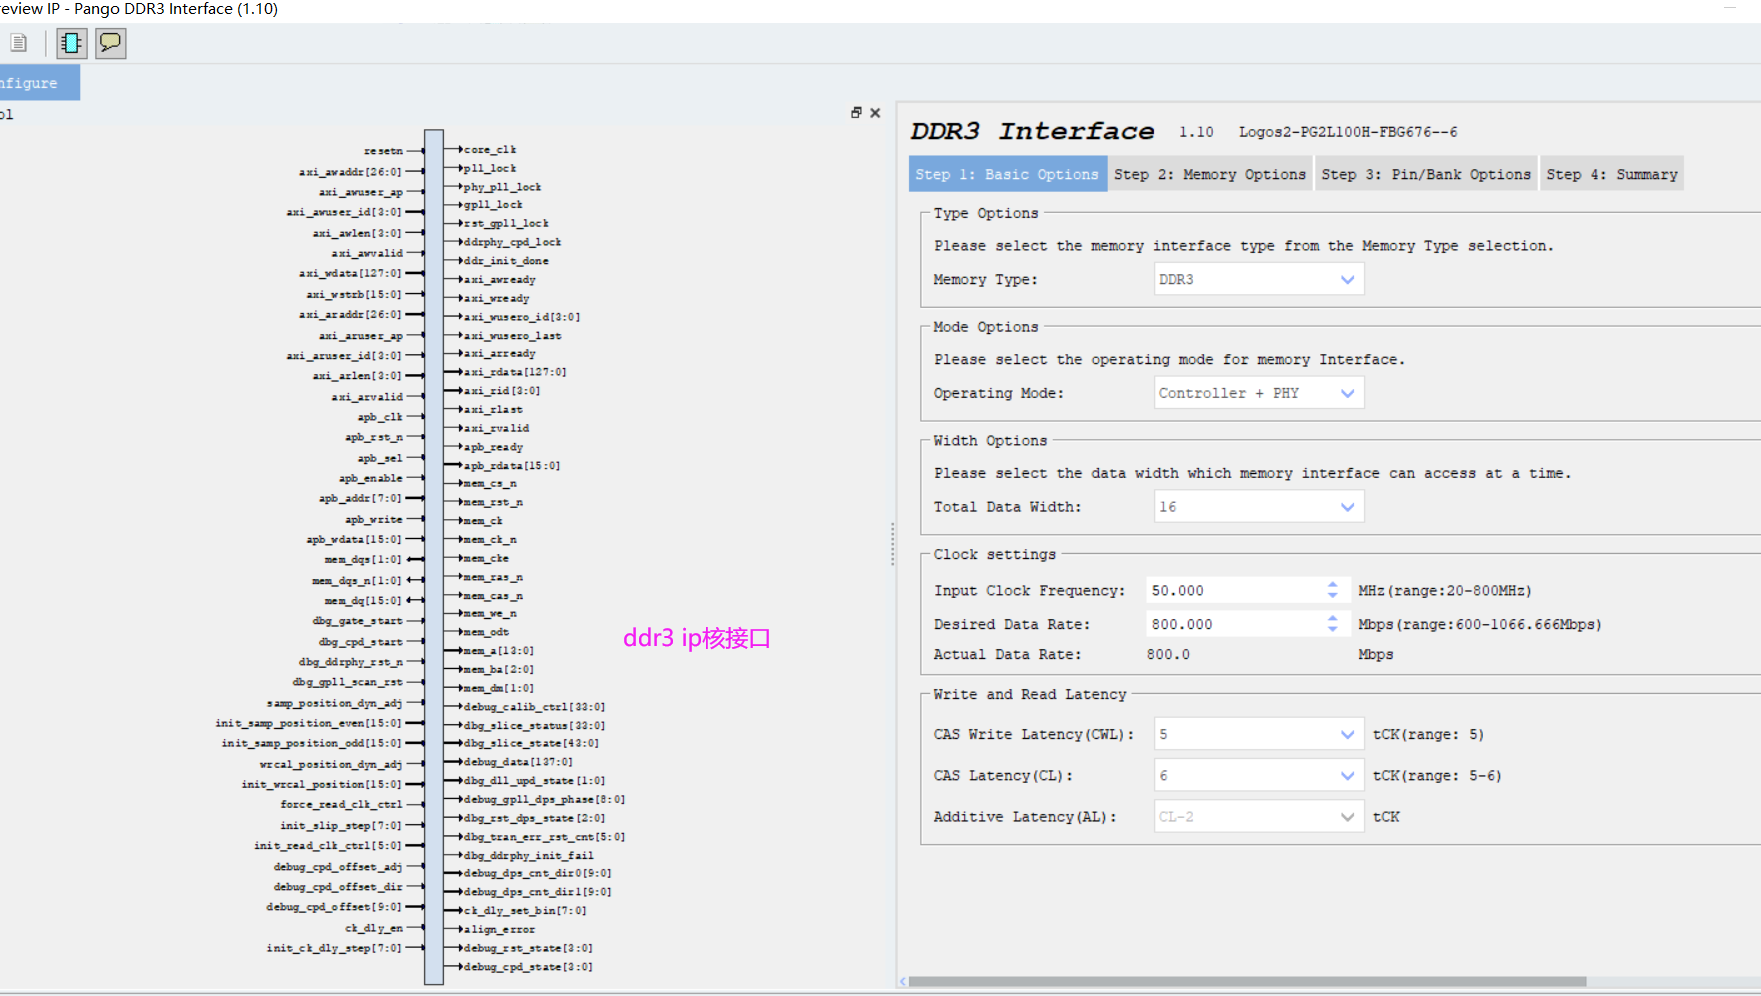The width and height of the screenshot is (1761, 996).
Task: Open the CAS Latency (CL) dropdown
Action: (x=1259, y=775)
